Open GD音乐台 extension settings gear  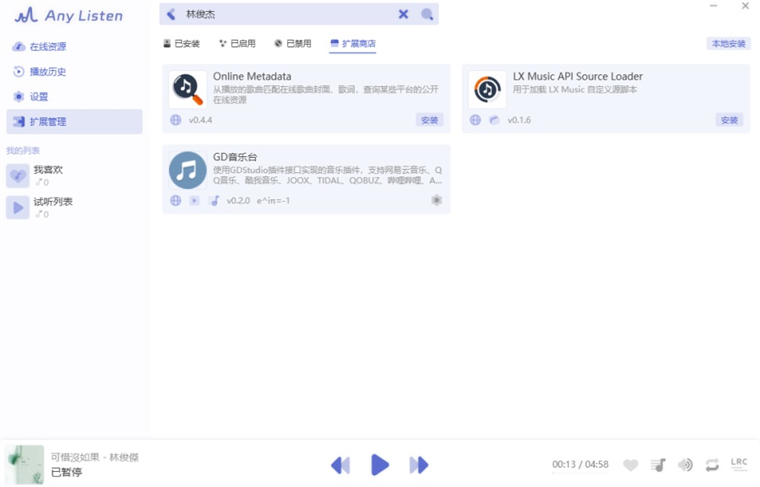[436, 200]
